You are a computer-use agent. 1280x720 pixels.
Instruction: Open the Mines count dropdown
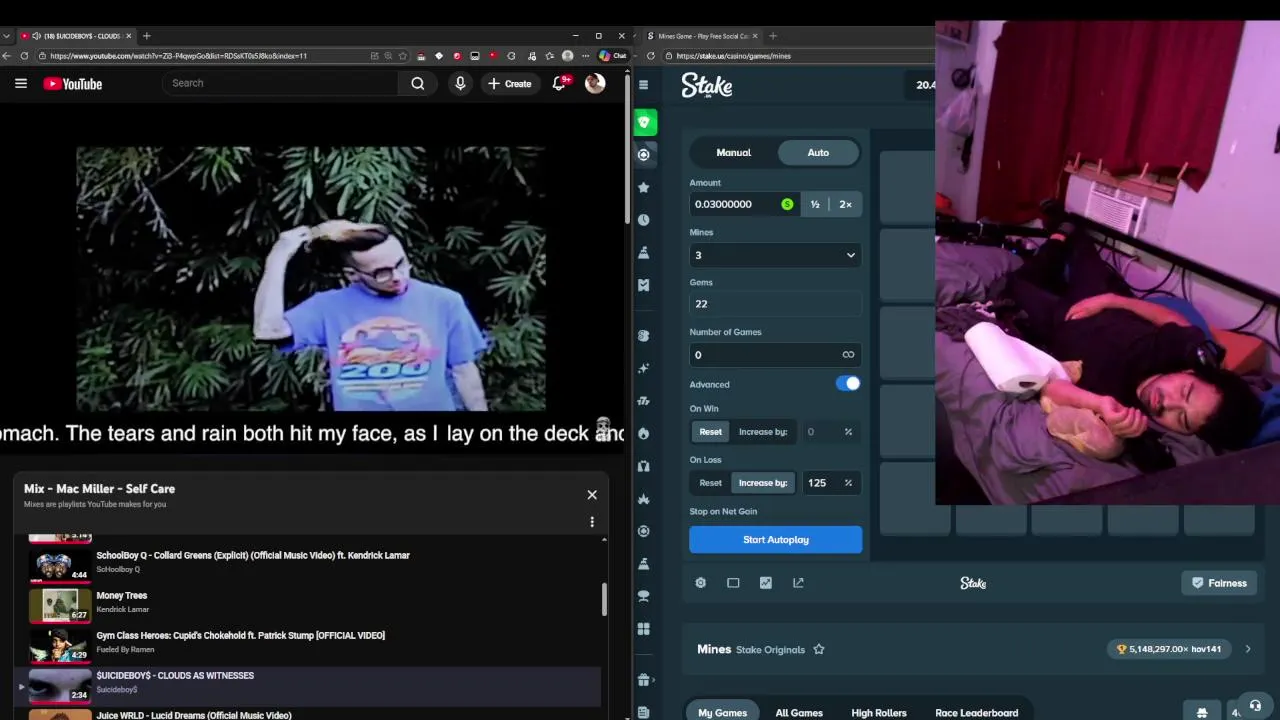click(775, 255)
